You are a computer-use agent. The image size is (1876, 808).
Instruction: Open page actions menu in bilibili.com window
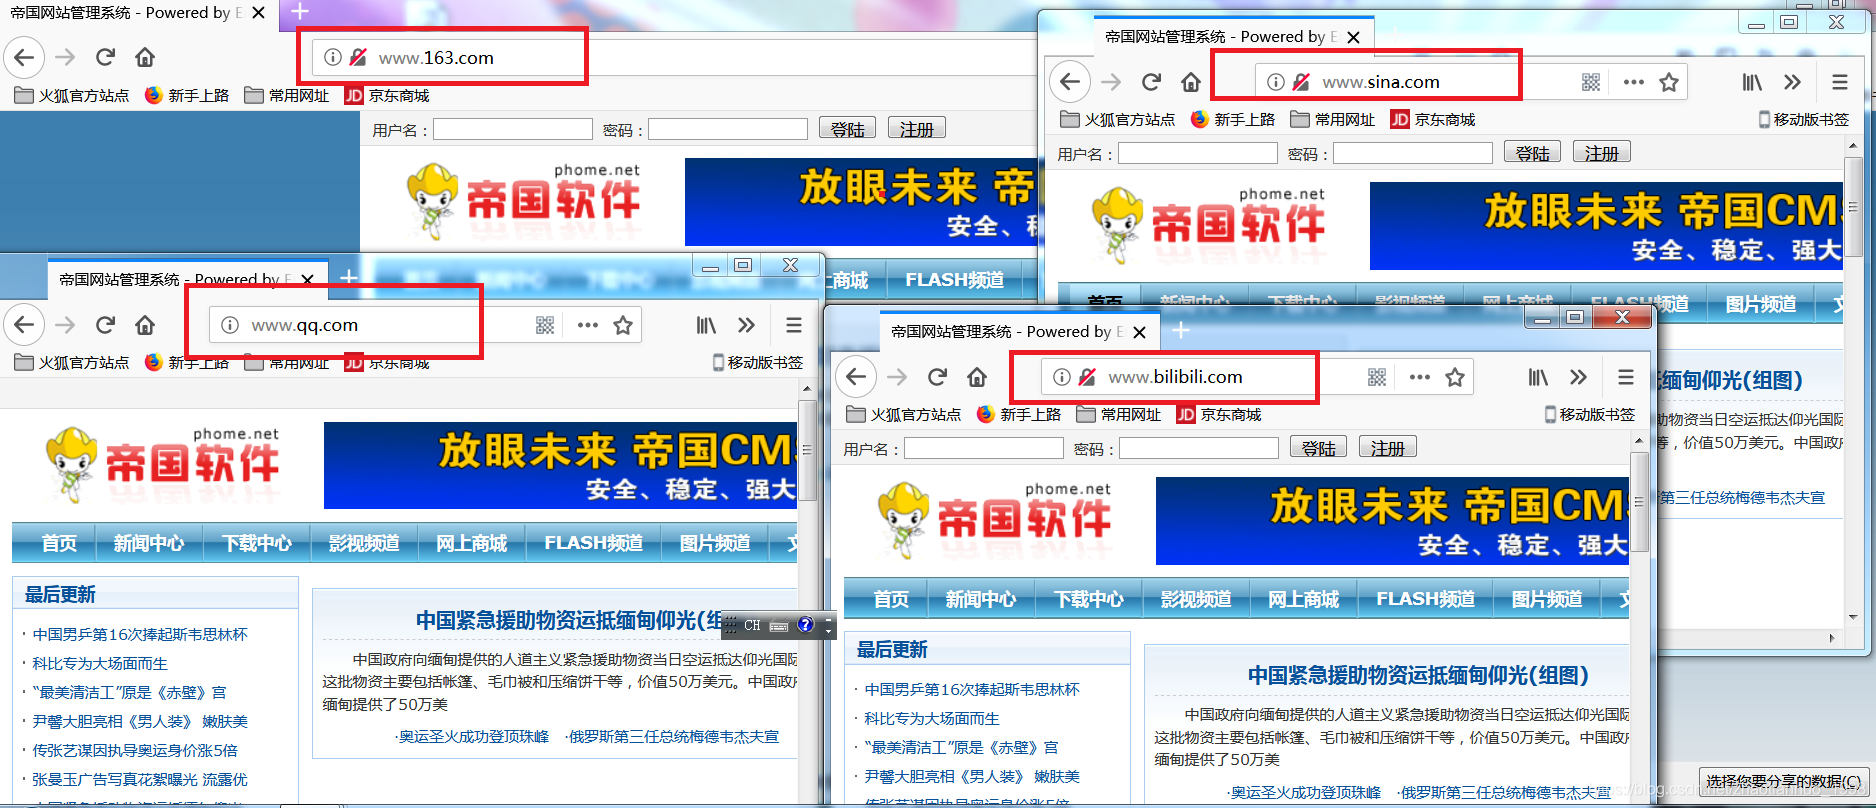tap(1420, 377)
